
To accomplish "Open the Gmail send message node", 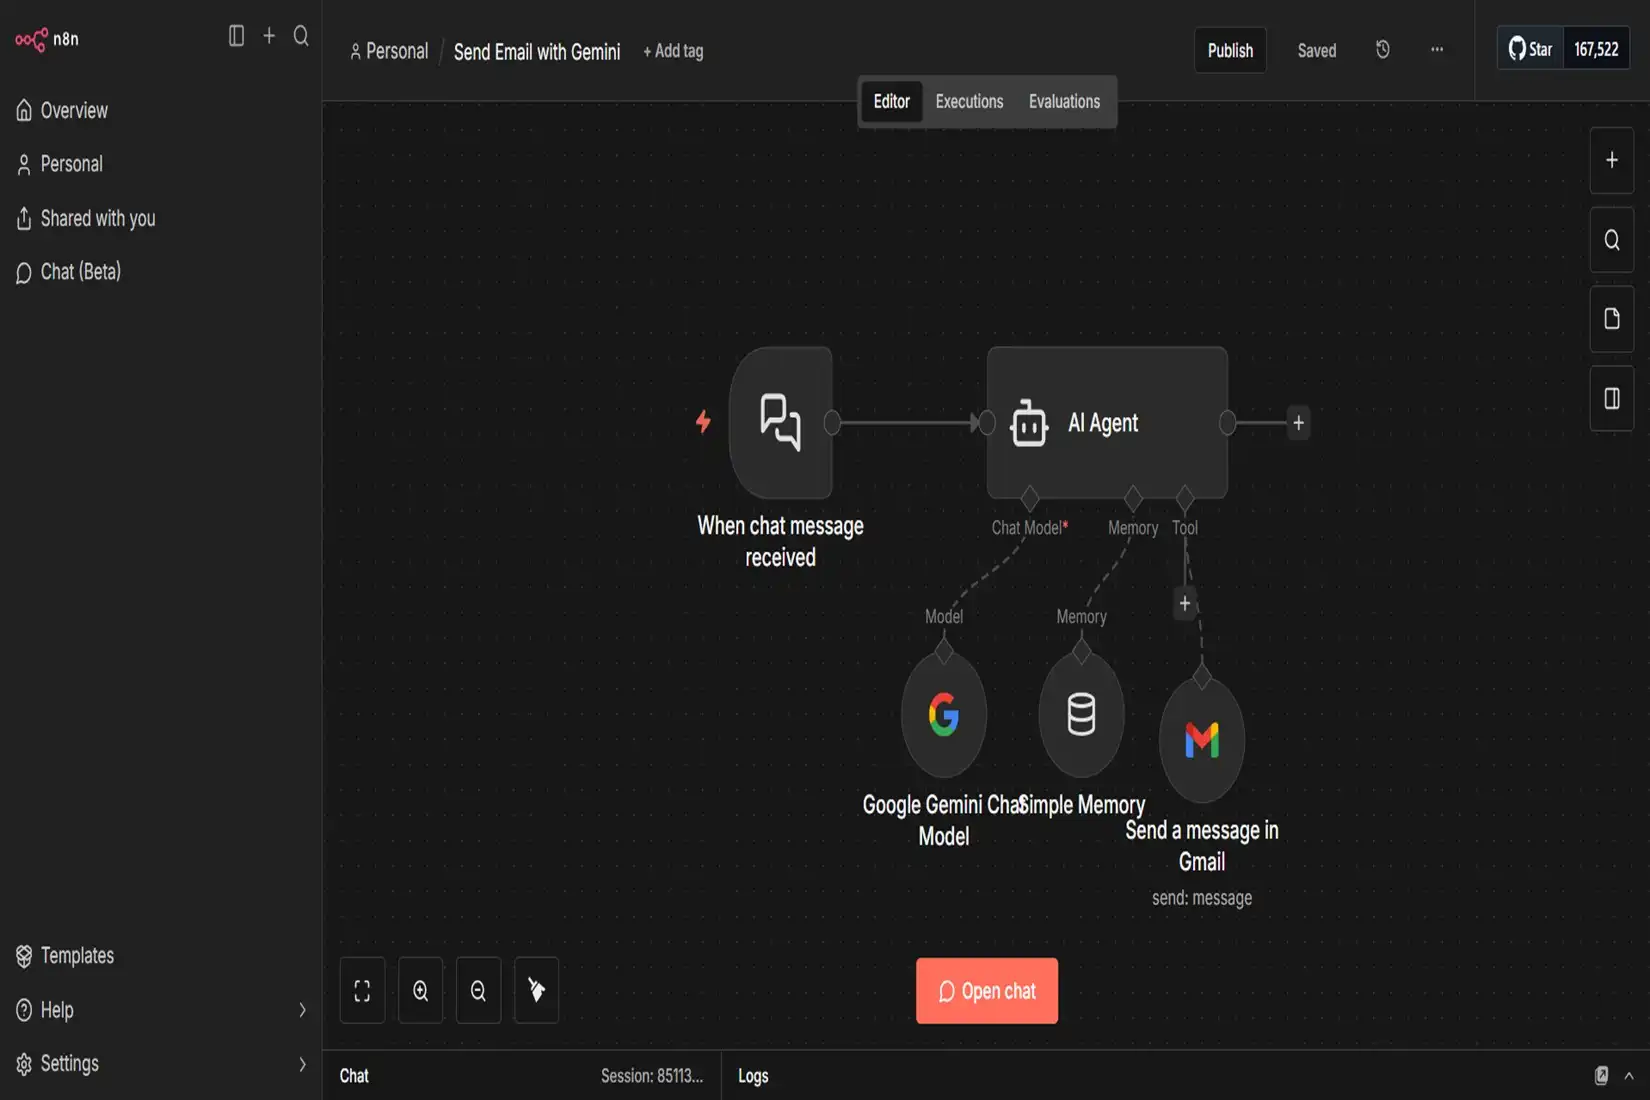I will click(1201, 740).
